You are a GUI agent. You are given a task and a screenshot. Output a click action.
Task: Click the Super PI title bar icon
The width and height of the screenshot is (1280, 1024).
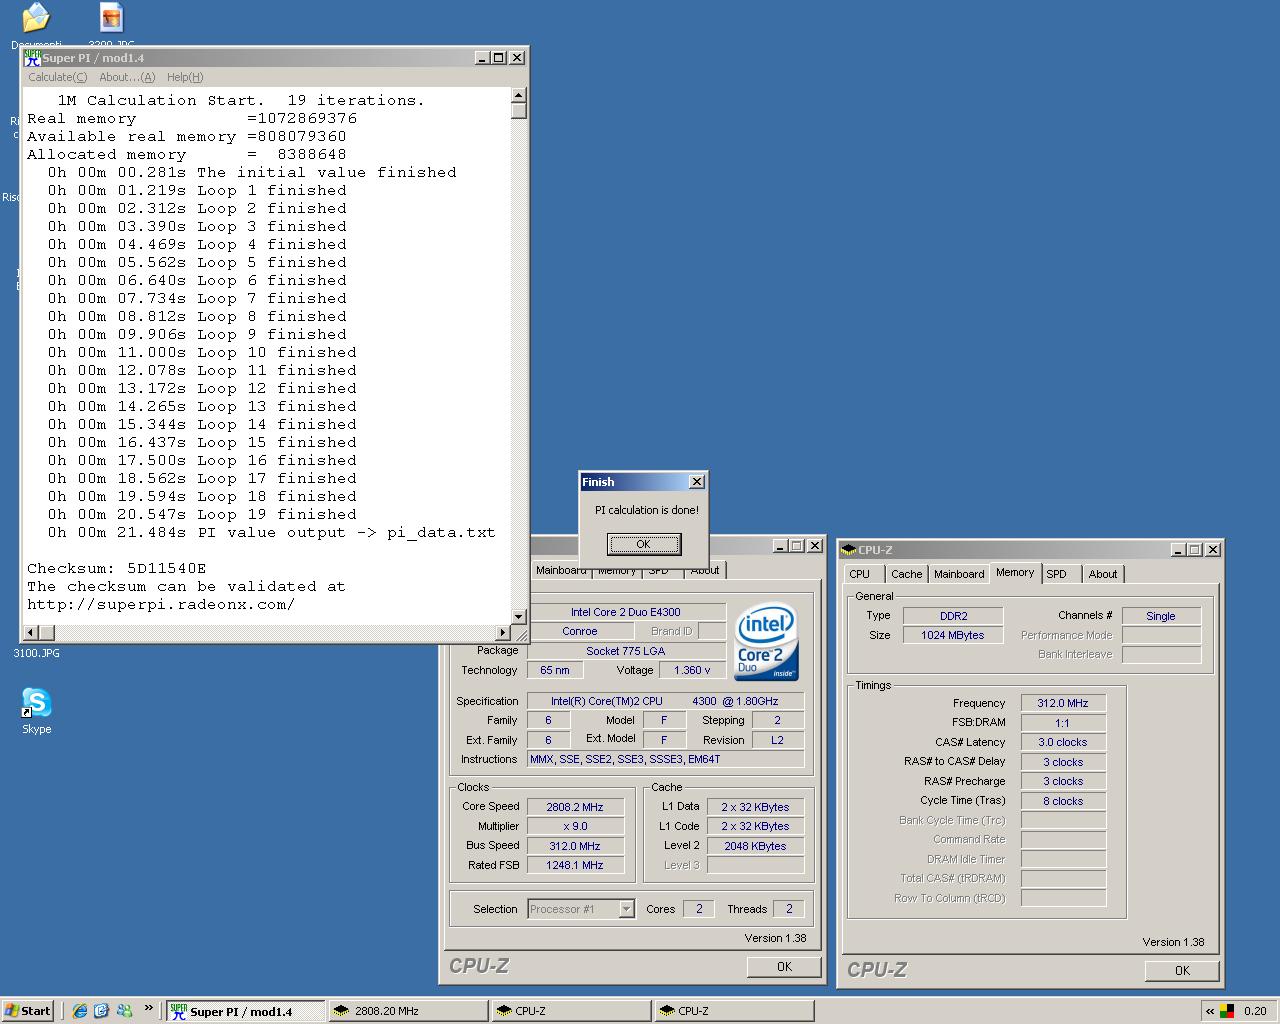[x=32, y=58]
